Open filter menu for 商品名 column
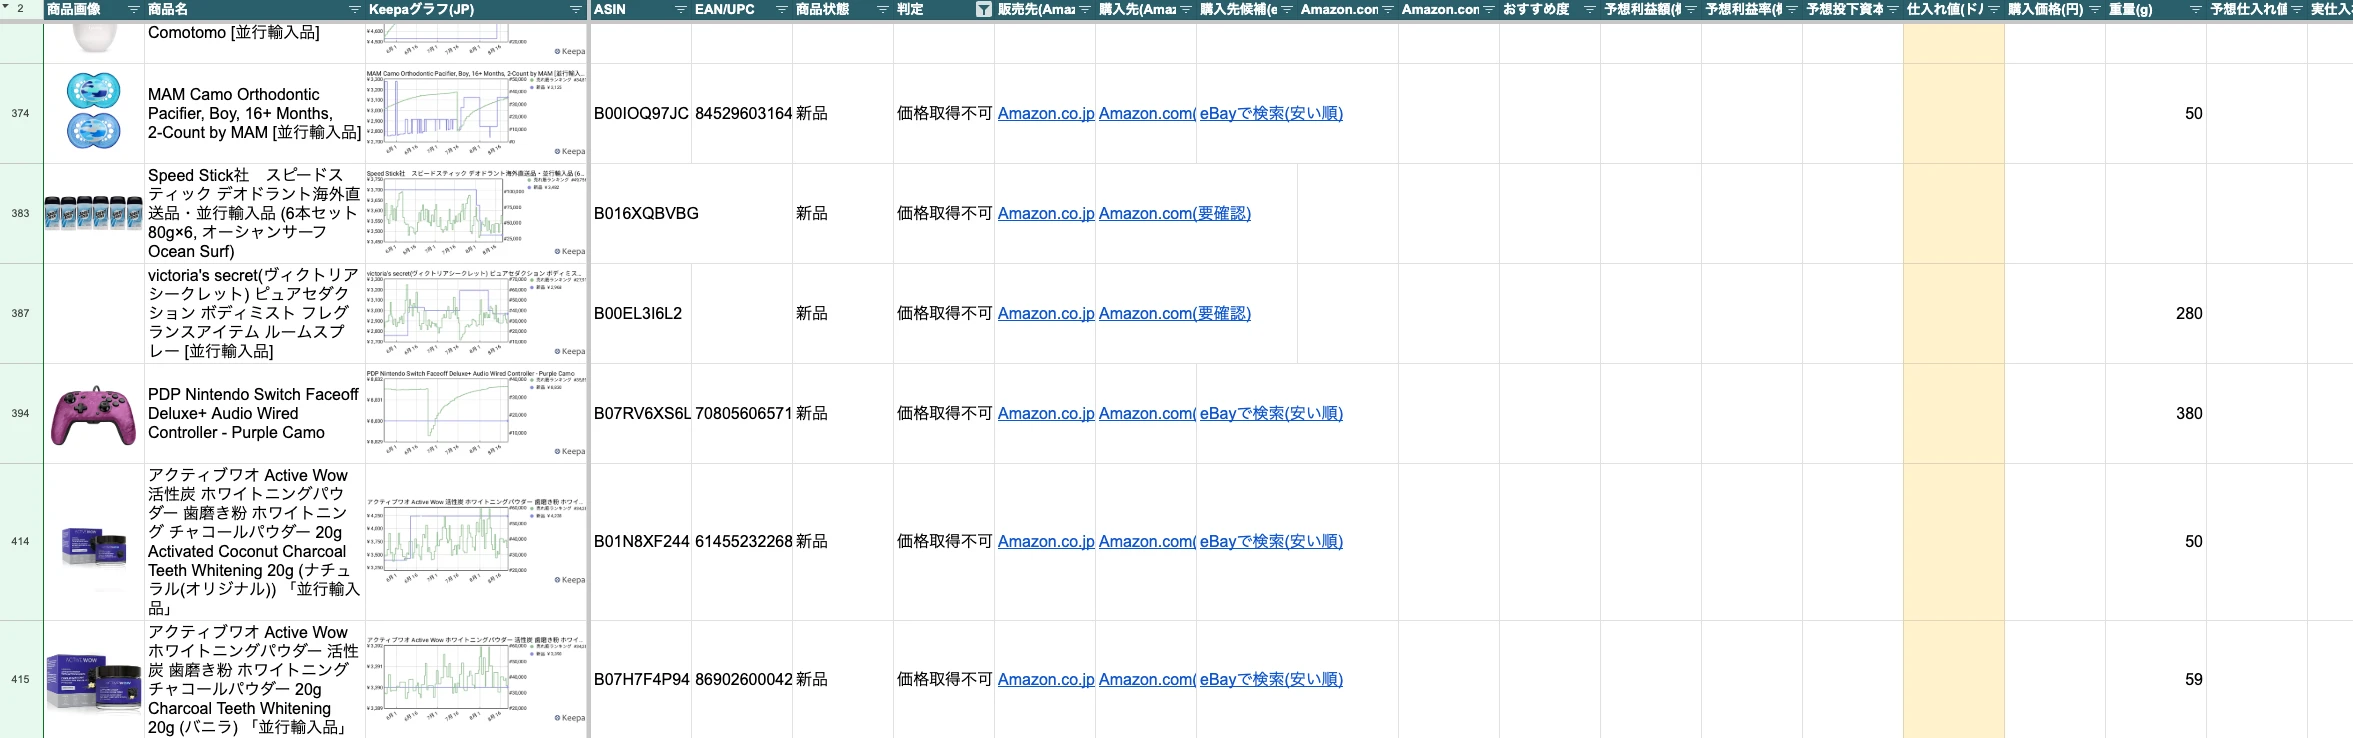 (x=355, y=10)
